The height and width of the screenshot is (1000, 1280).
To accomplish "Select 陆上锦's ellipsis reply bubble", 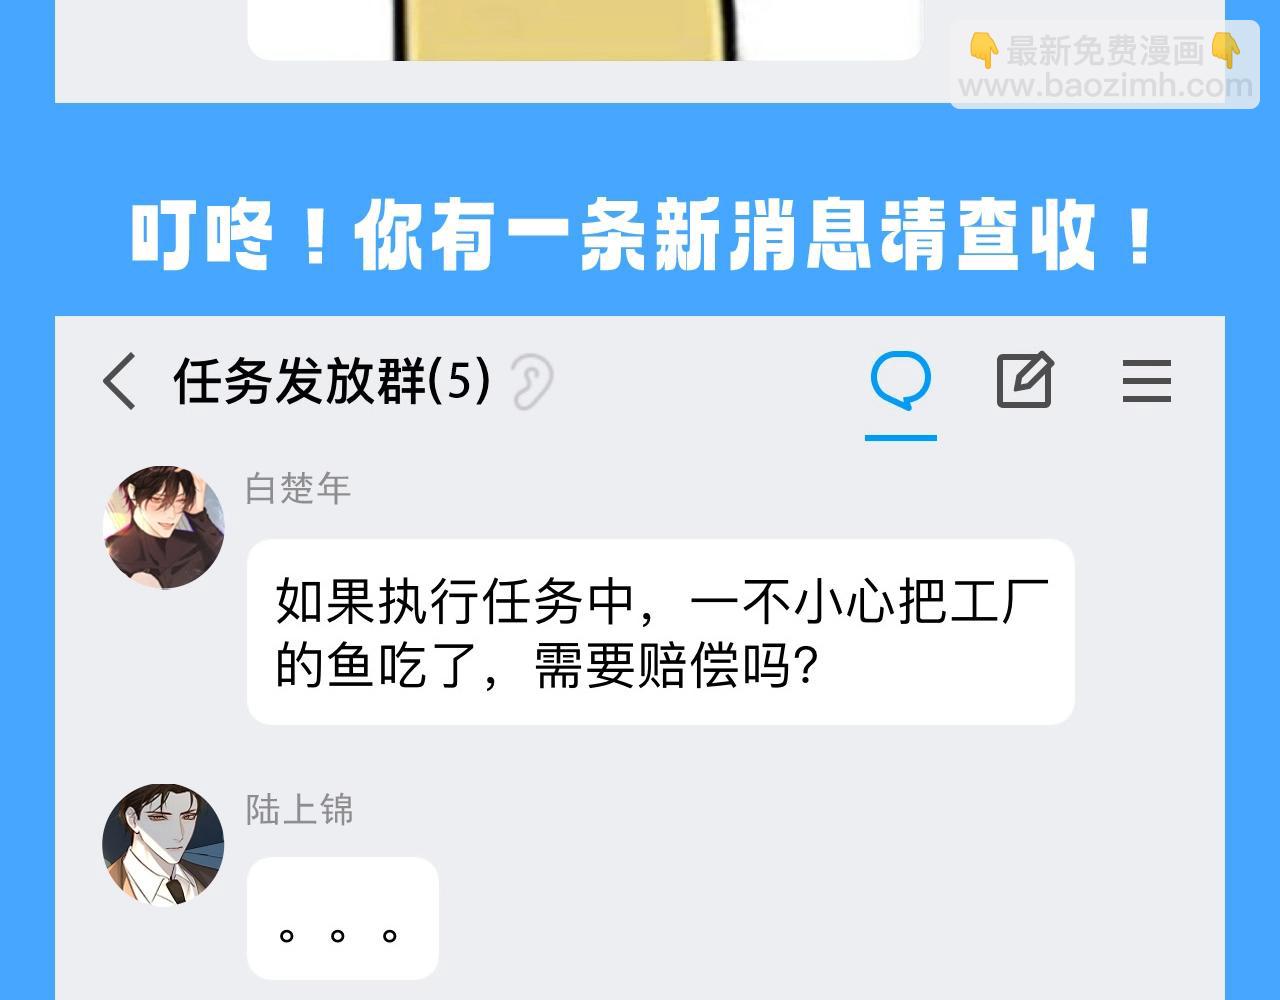I will pos(342,918).
